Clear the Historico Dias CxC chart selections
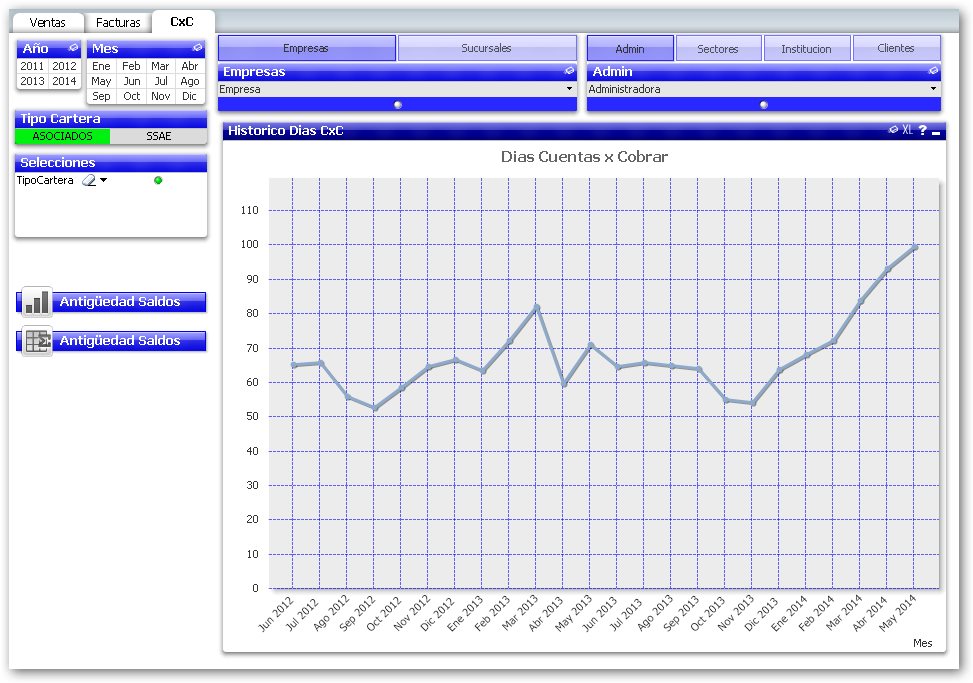This screenshot has width=973, height=683. click(x=893, y=130)
